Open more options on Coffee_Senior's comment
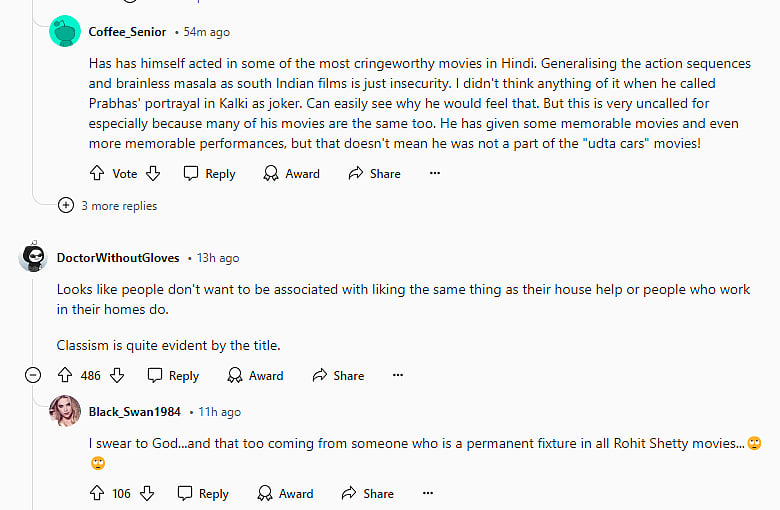 435,173
